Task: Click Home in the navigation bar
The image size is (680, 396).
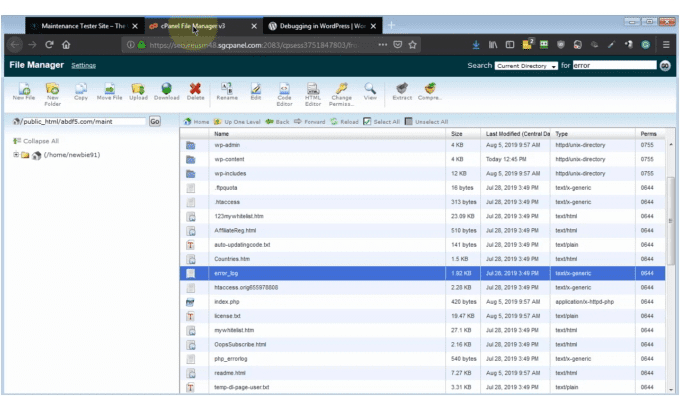Action: [x=196, y=121]
